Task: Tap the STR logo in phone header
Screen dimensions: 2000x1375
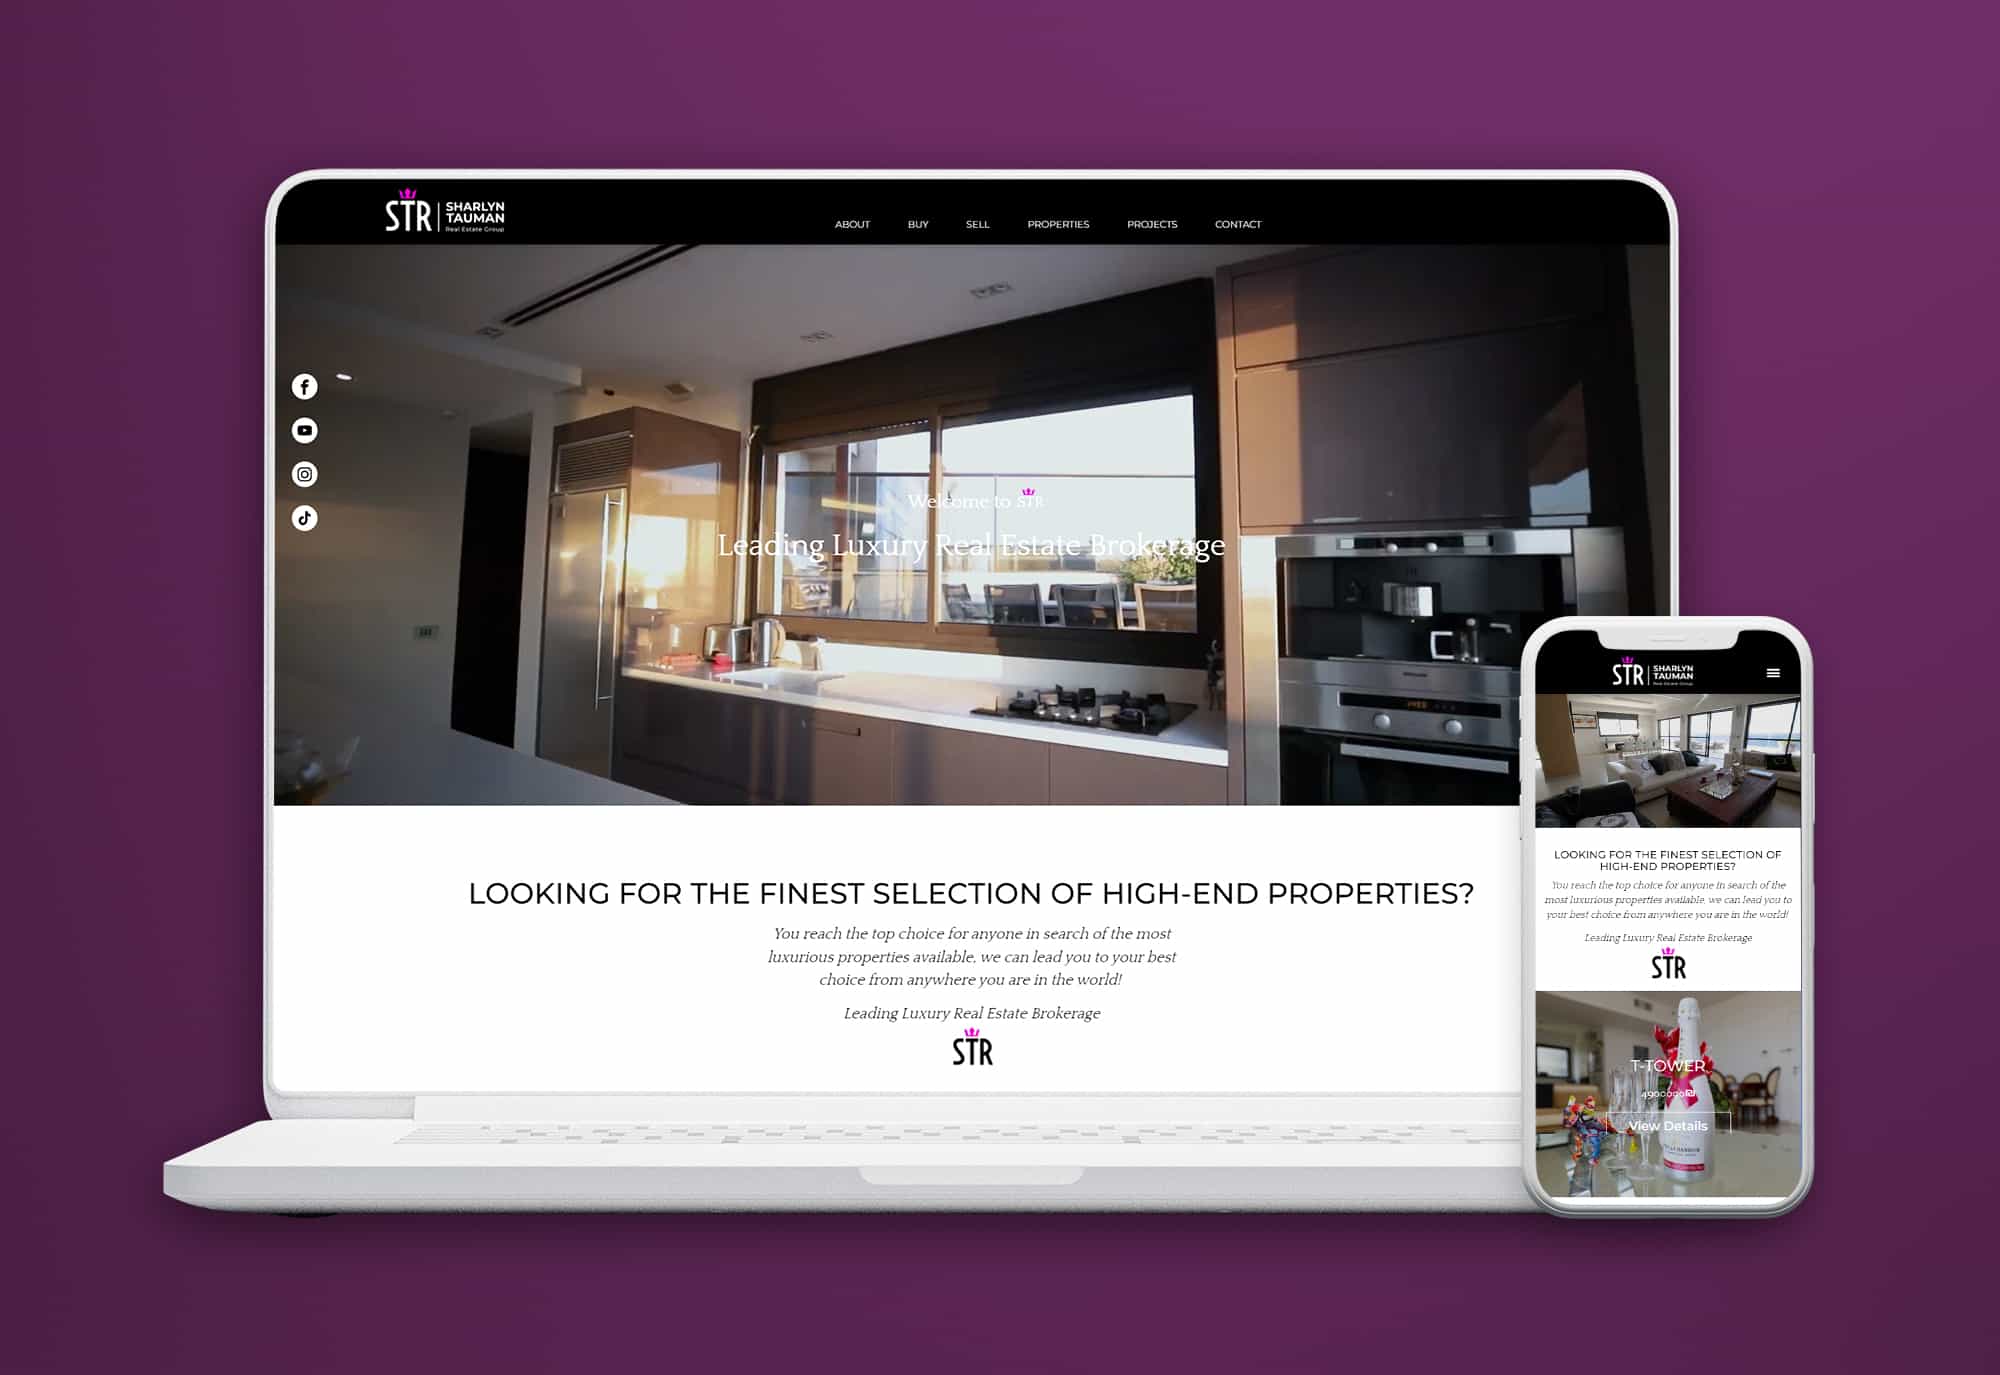Action: [1652, 674]
